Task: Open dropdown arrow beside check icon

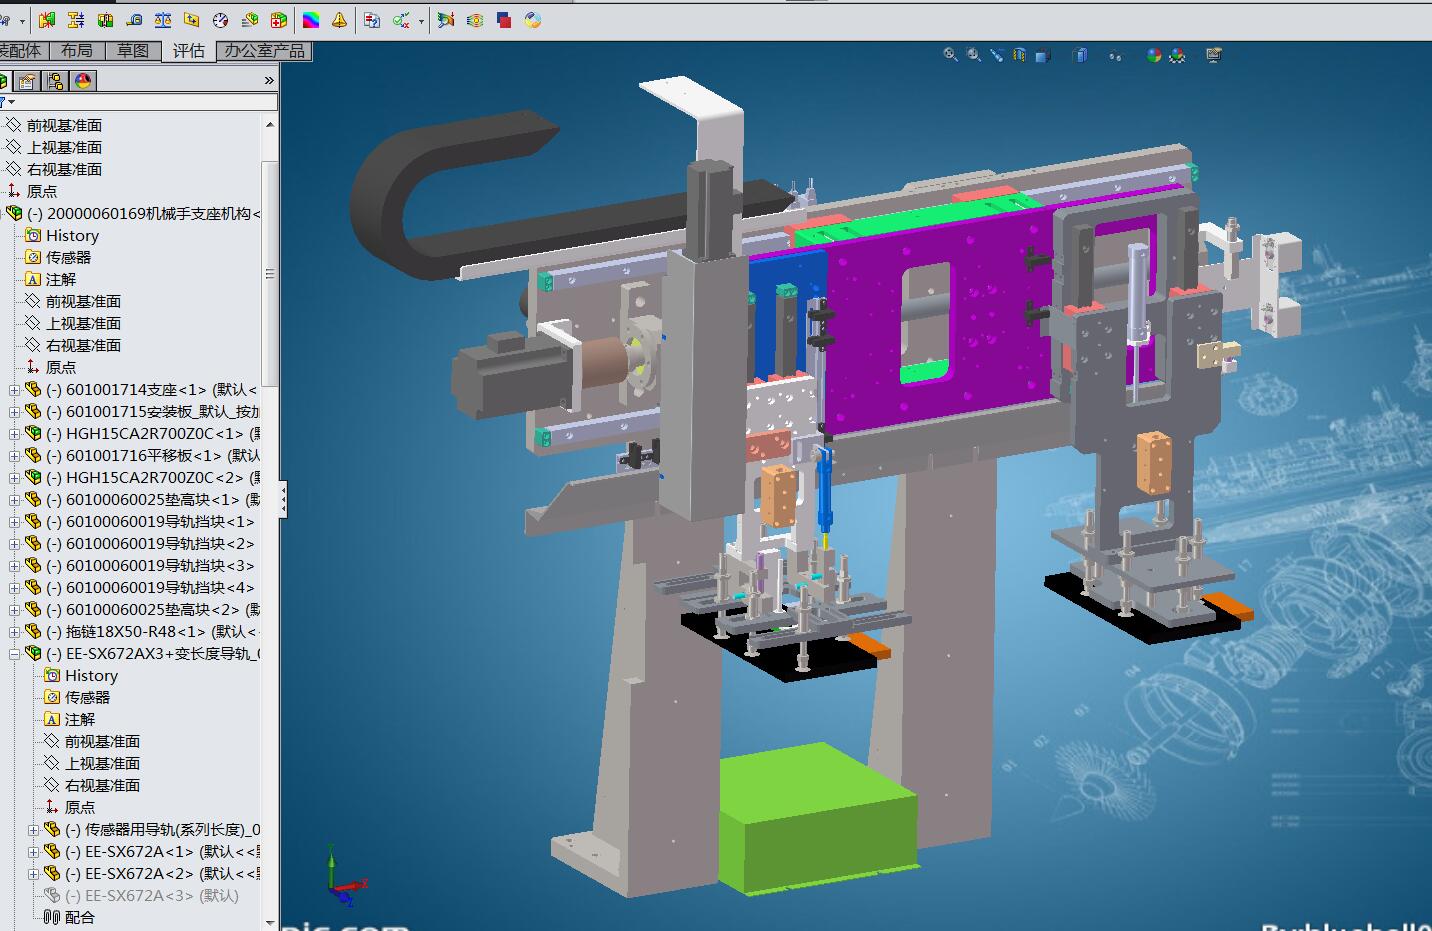Action: pos(421,20)
